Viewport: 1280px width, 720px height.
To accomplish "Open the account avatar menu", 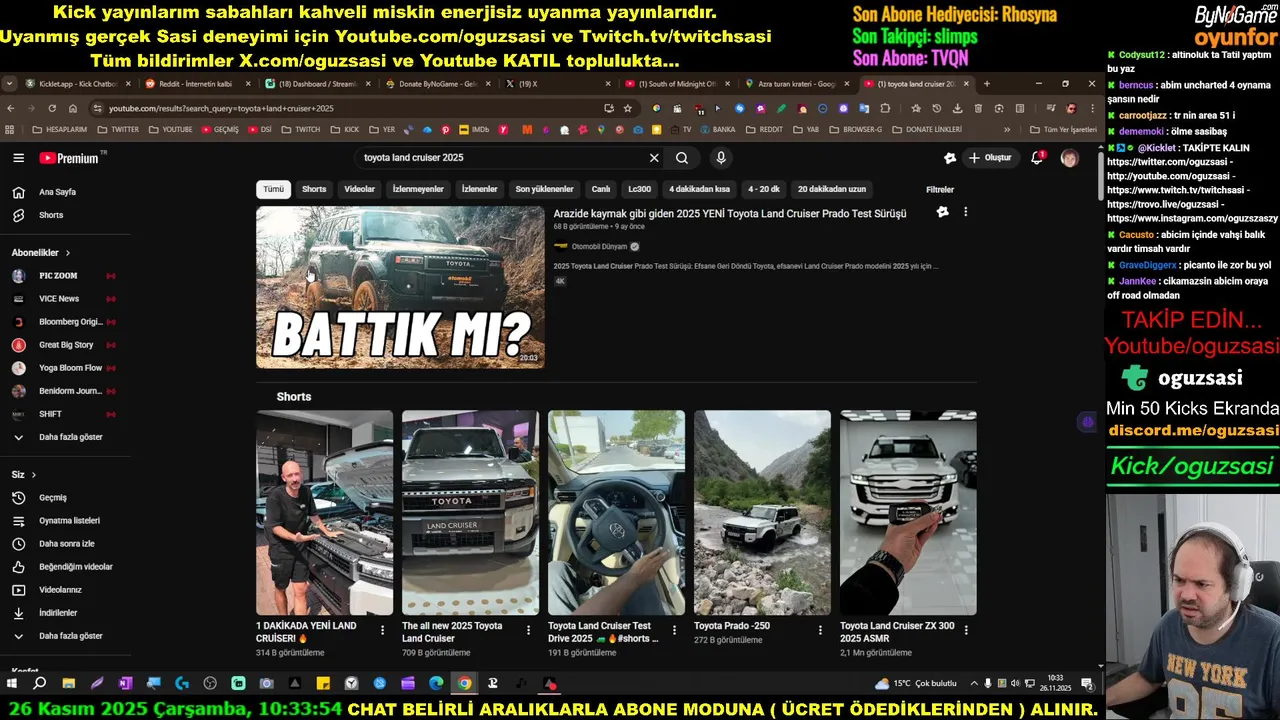I will click(x=1069, y=158).
